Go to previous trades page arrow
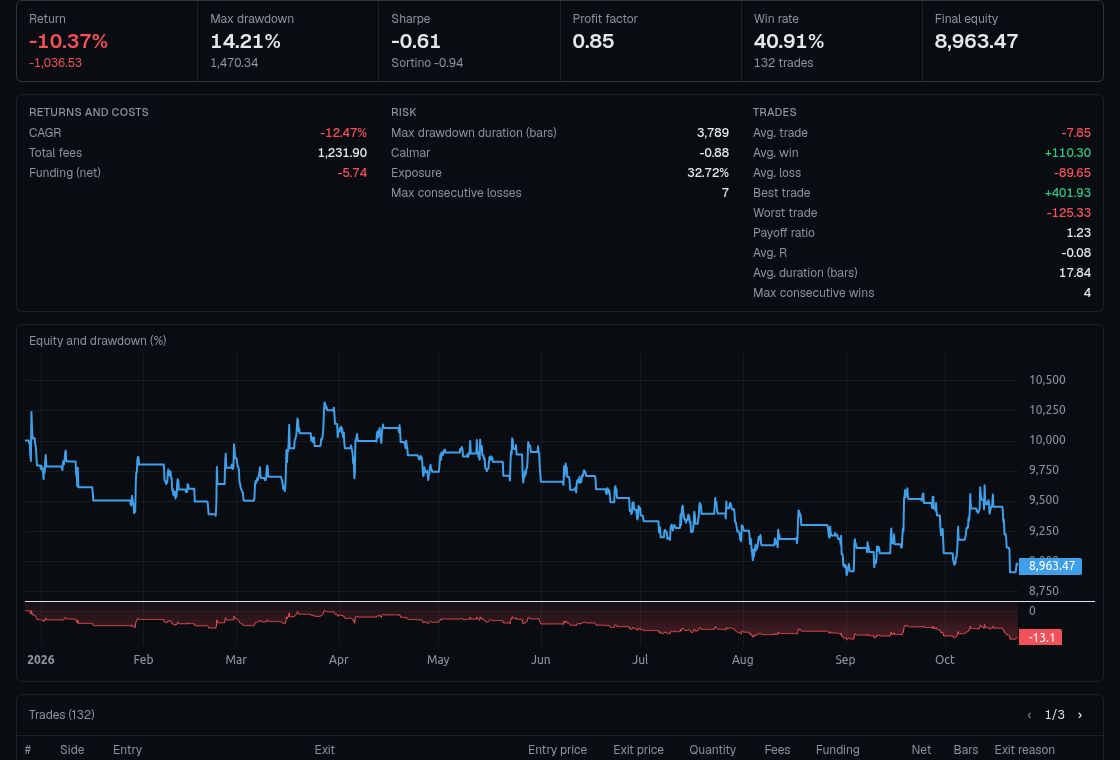Screen dimensions: 1120x760 [x=1029, y=715]
